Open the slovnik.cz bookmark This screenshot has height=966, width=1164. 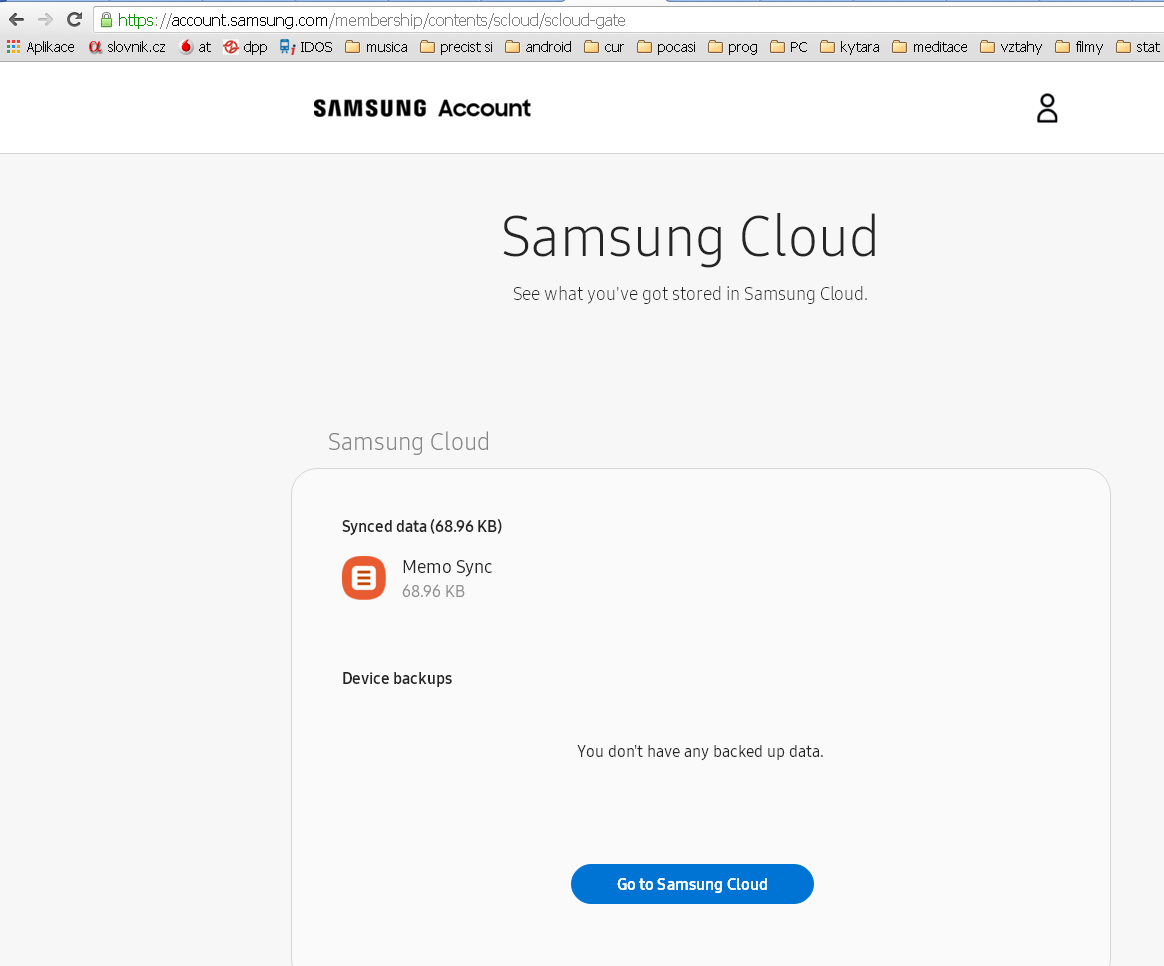(127, 47)
